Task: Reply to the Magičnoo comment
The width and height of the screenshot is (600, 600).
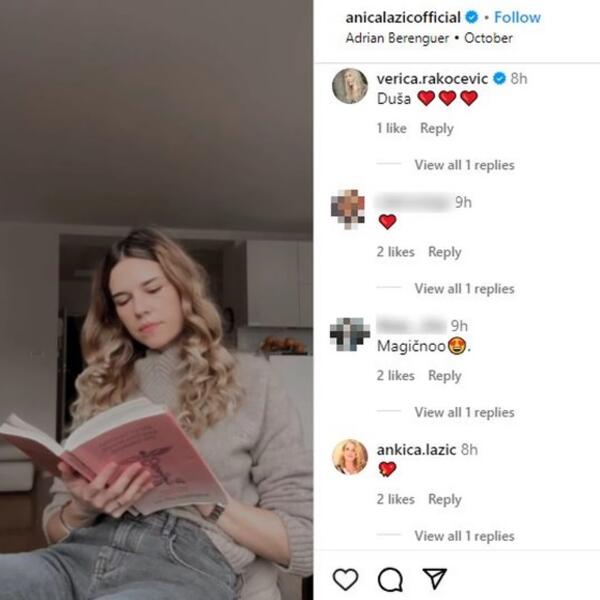Action: (x=445, y=376)
